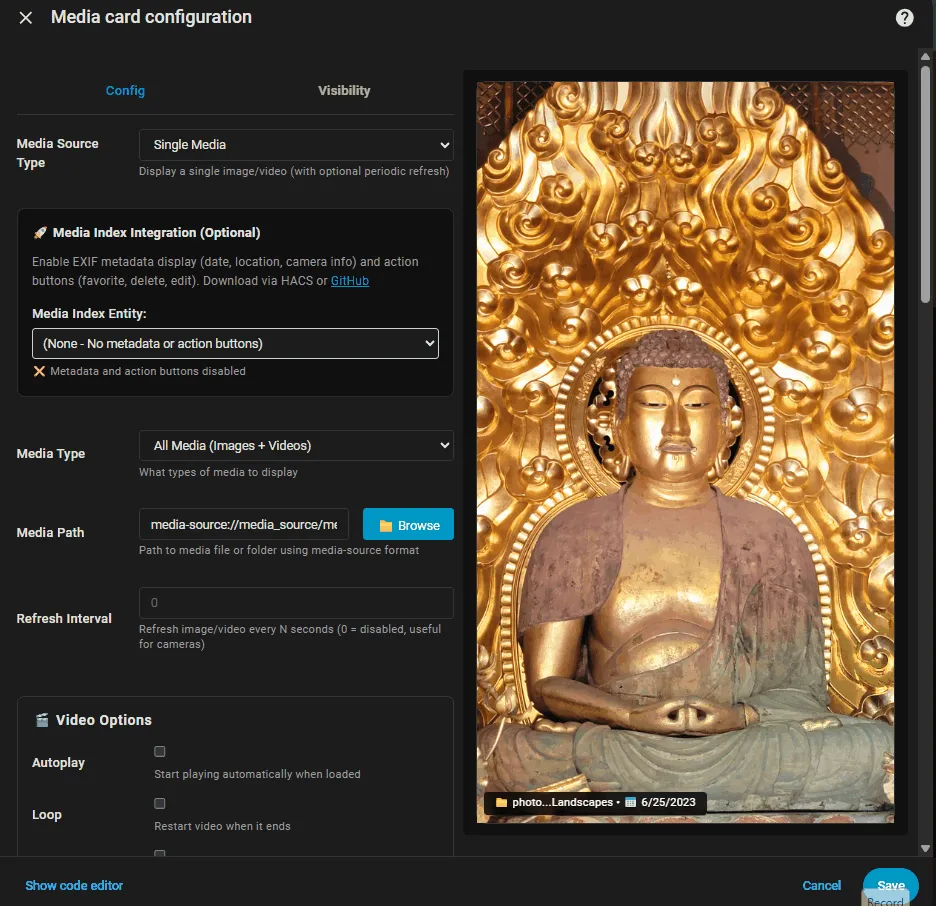Click the folder icon in the photo overlay
Viewport: 936px width, 906px height.
501,803
